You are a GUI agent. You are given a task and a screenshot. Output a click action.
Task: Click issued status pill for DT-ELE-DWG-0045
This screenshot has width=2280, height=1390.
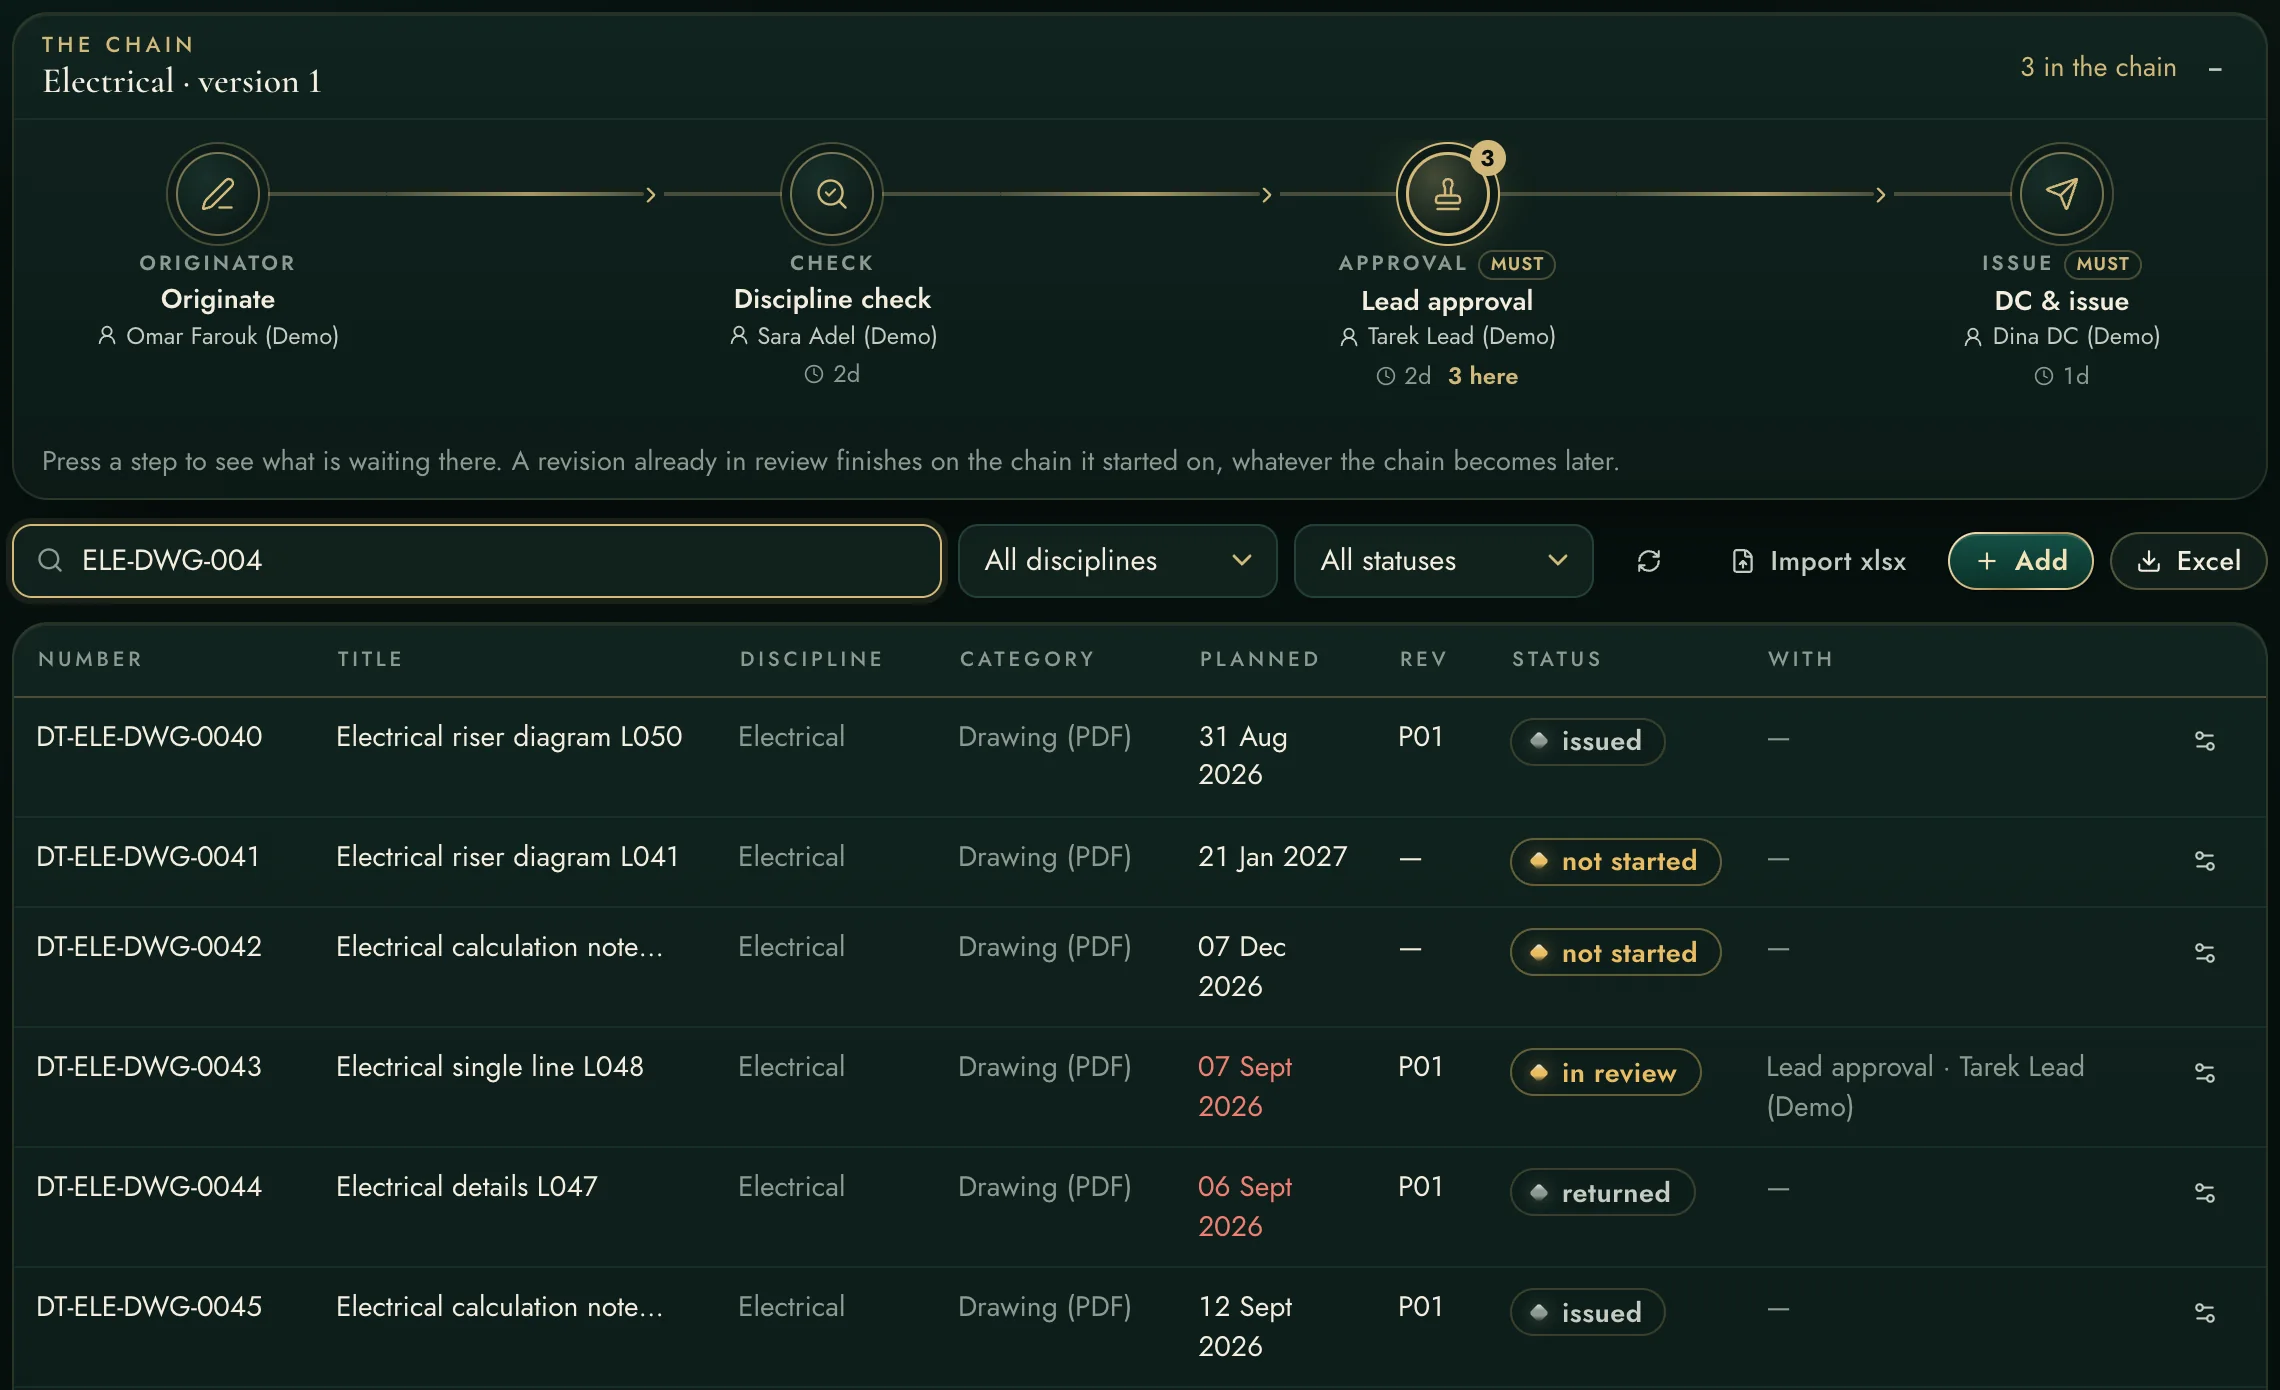(x=1587, y=1313)
